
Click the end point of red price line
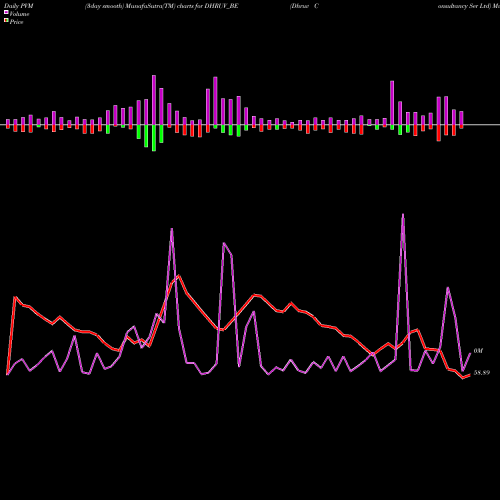470,375
